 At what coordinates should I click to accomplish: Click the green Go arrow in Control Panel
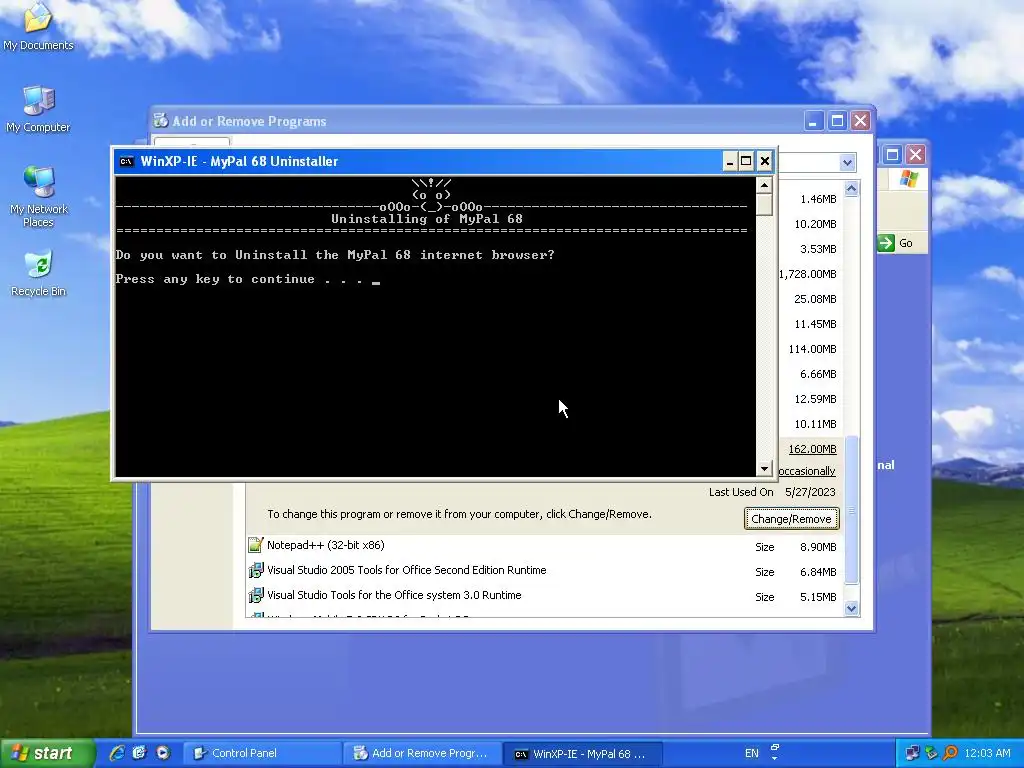(x=886, y=243)
